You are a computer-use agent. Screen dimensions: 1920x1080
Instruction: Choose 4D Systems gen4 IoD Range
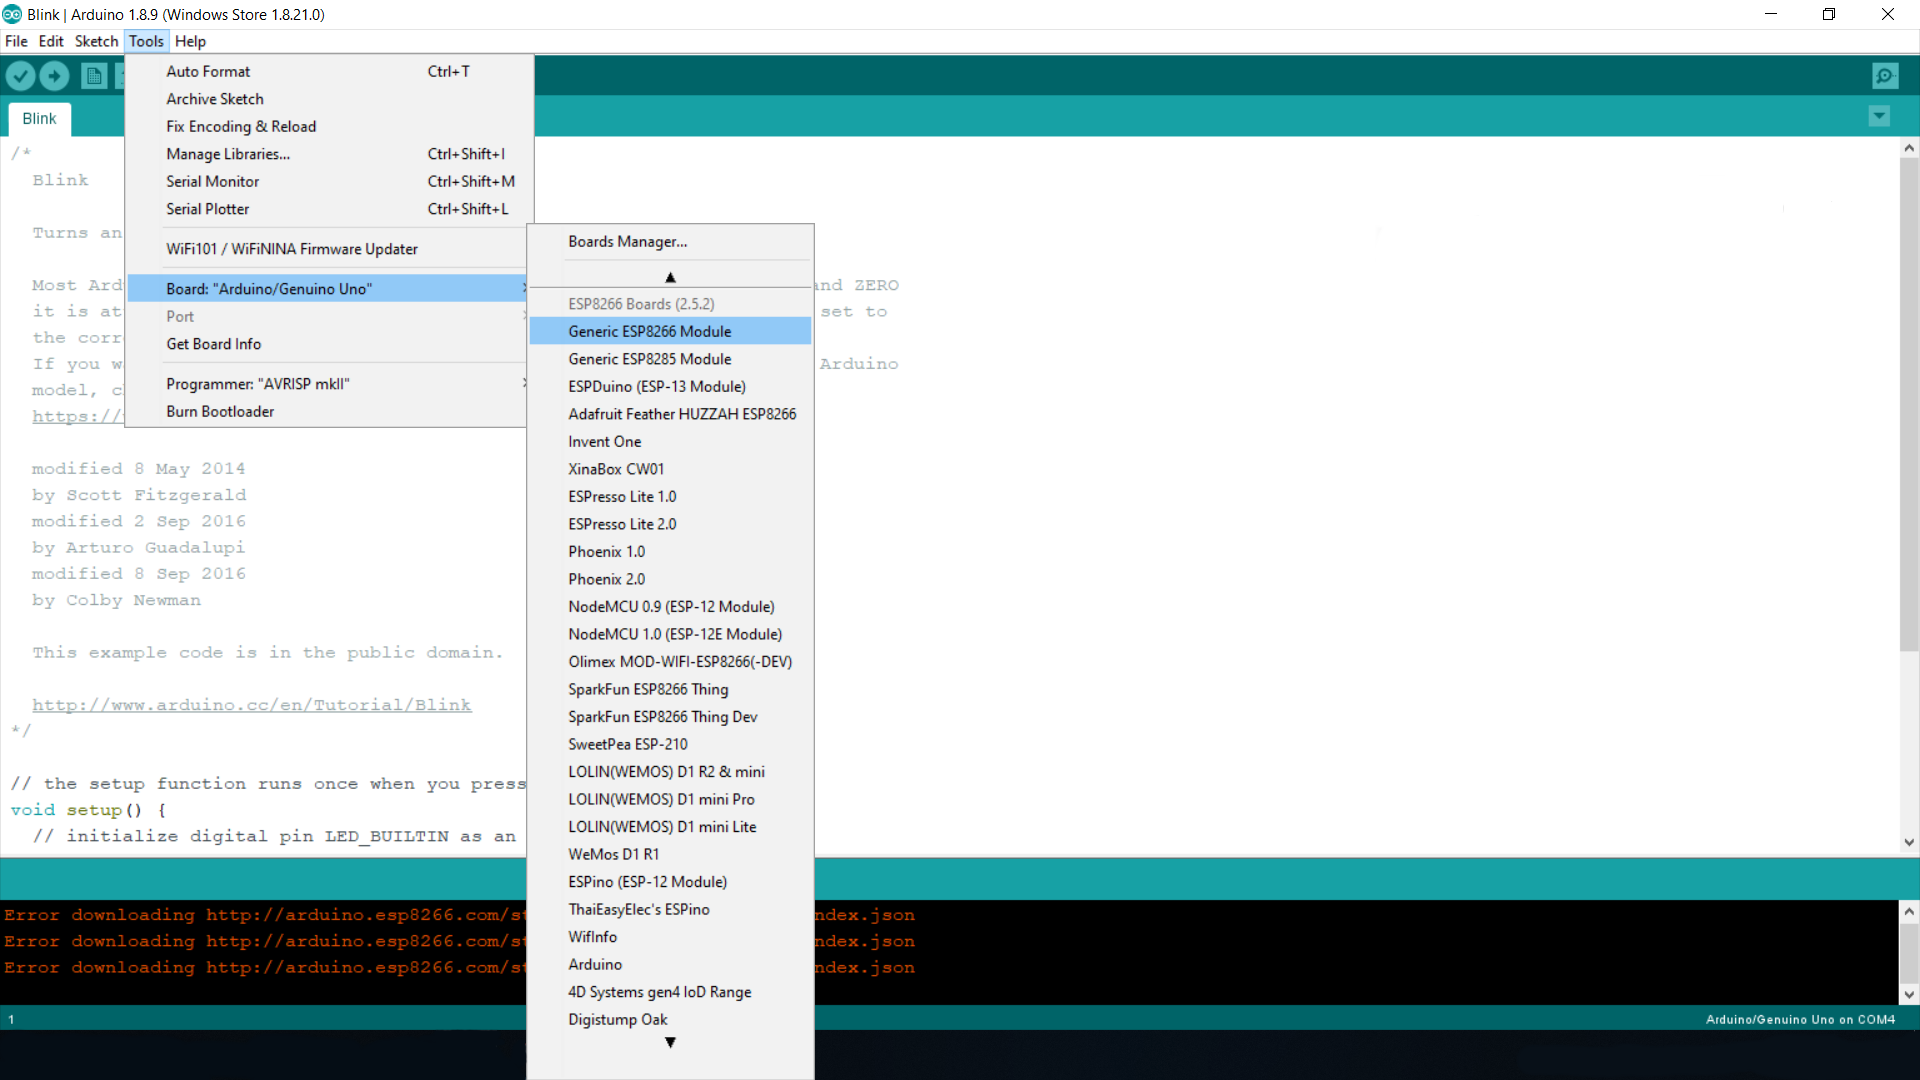point(670,991)
